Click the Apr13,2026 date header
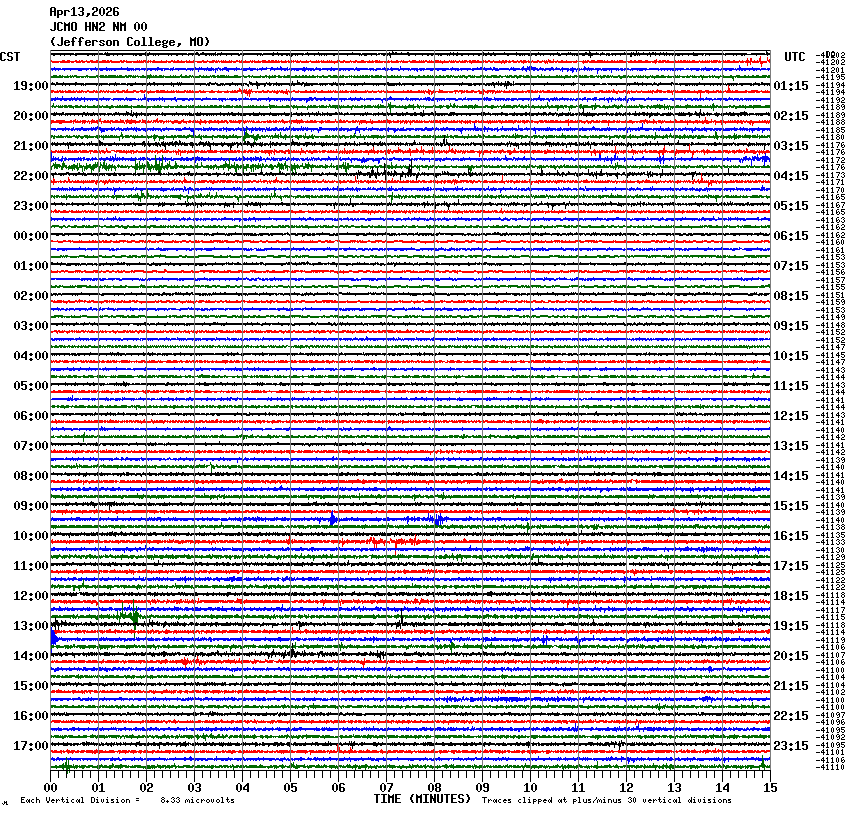 pos(84,12)
